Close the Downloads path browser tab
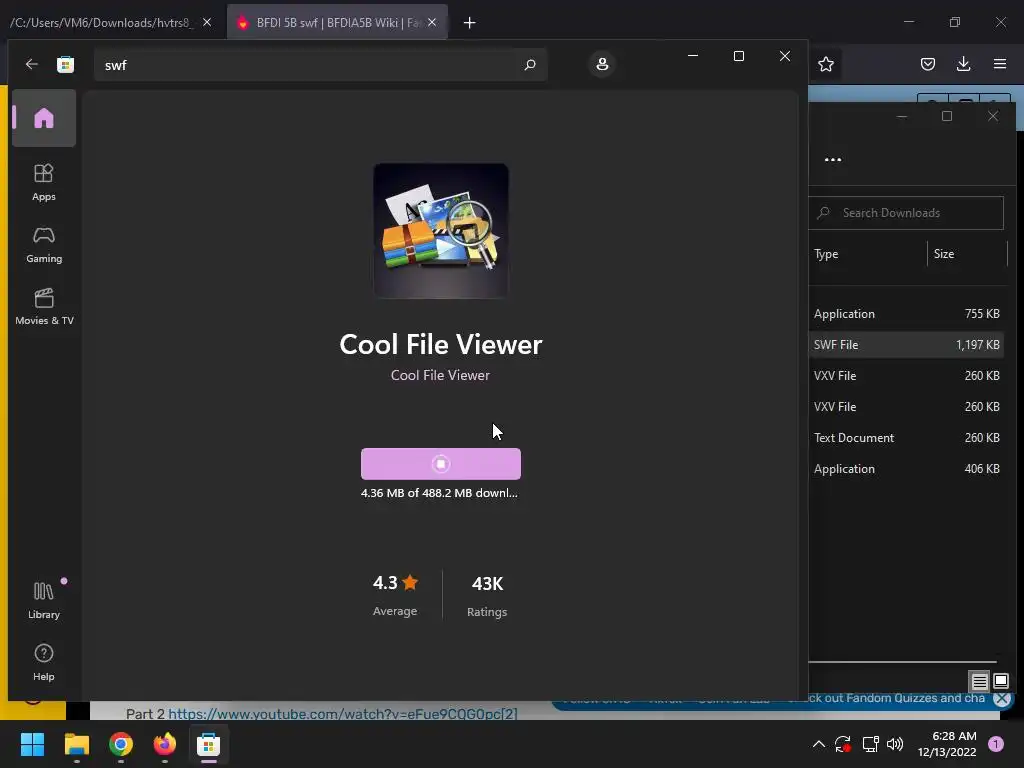The width and height of the screenshot is (1024, 768). coord(207,23)
